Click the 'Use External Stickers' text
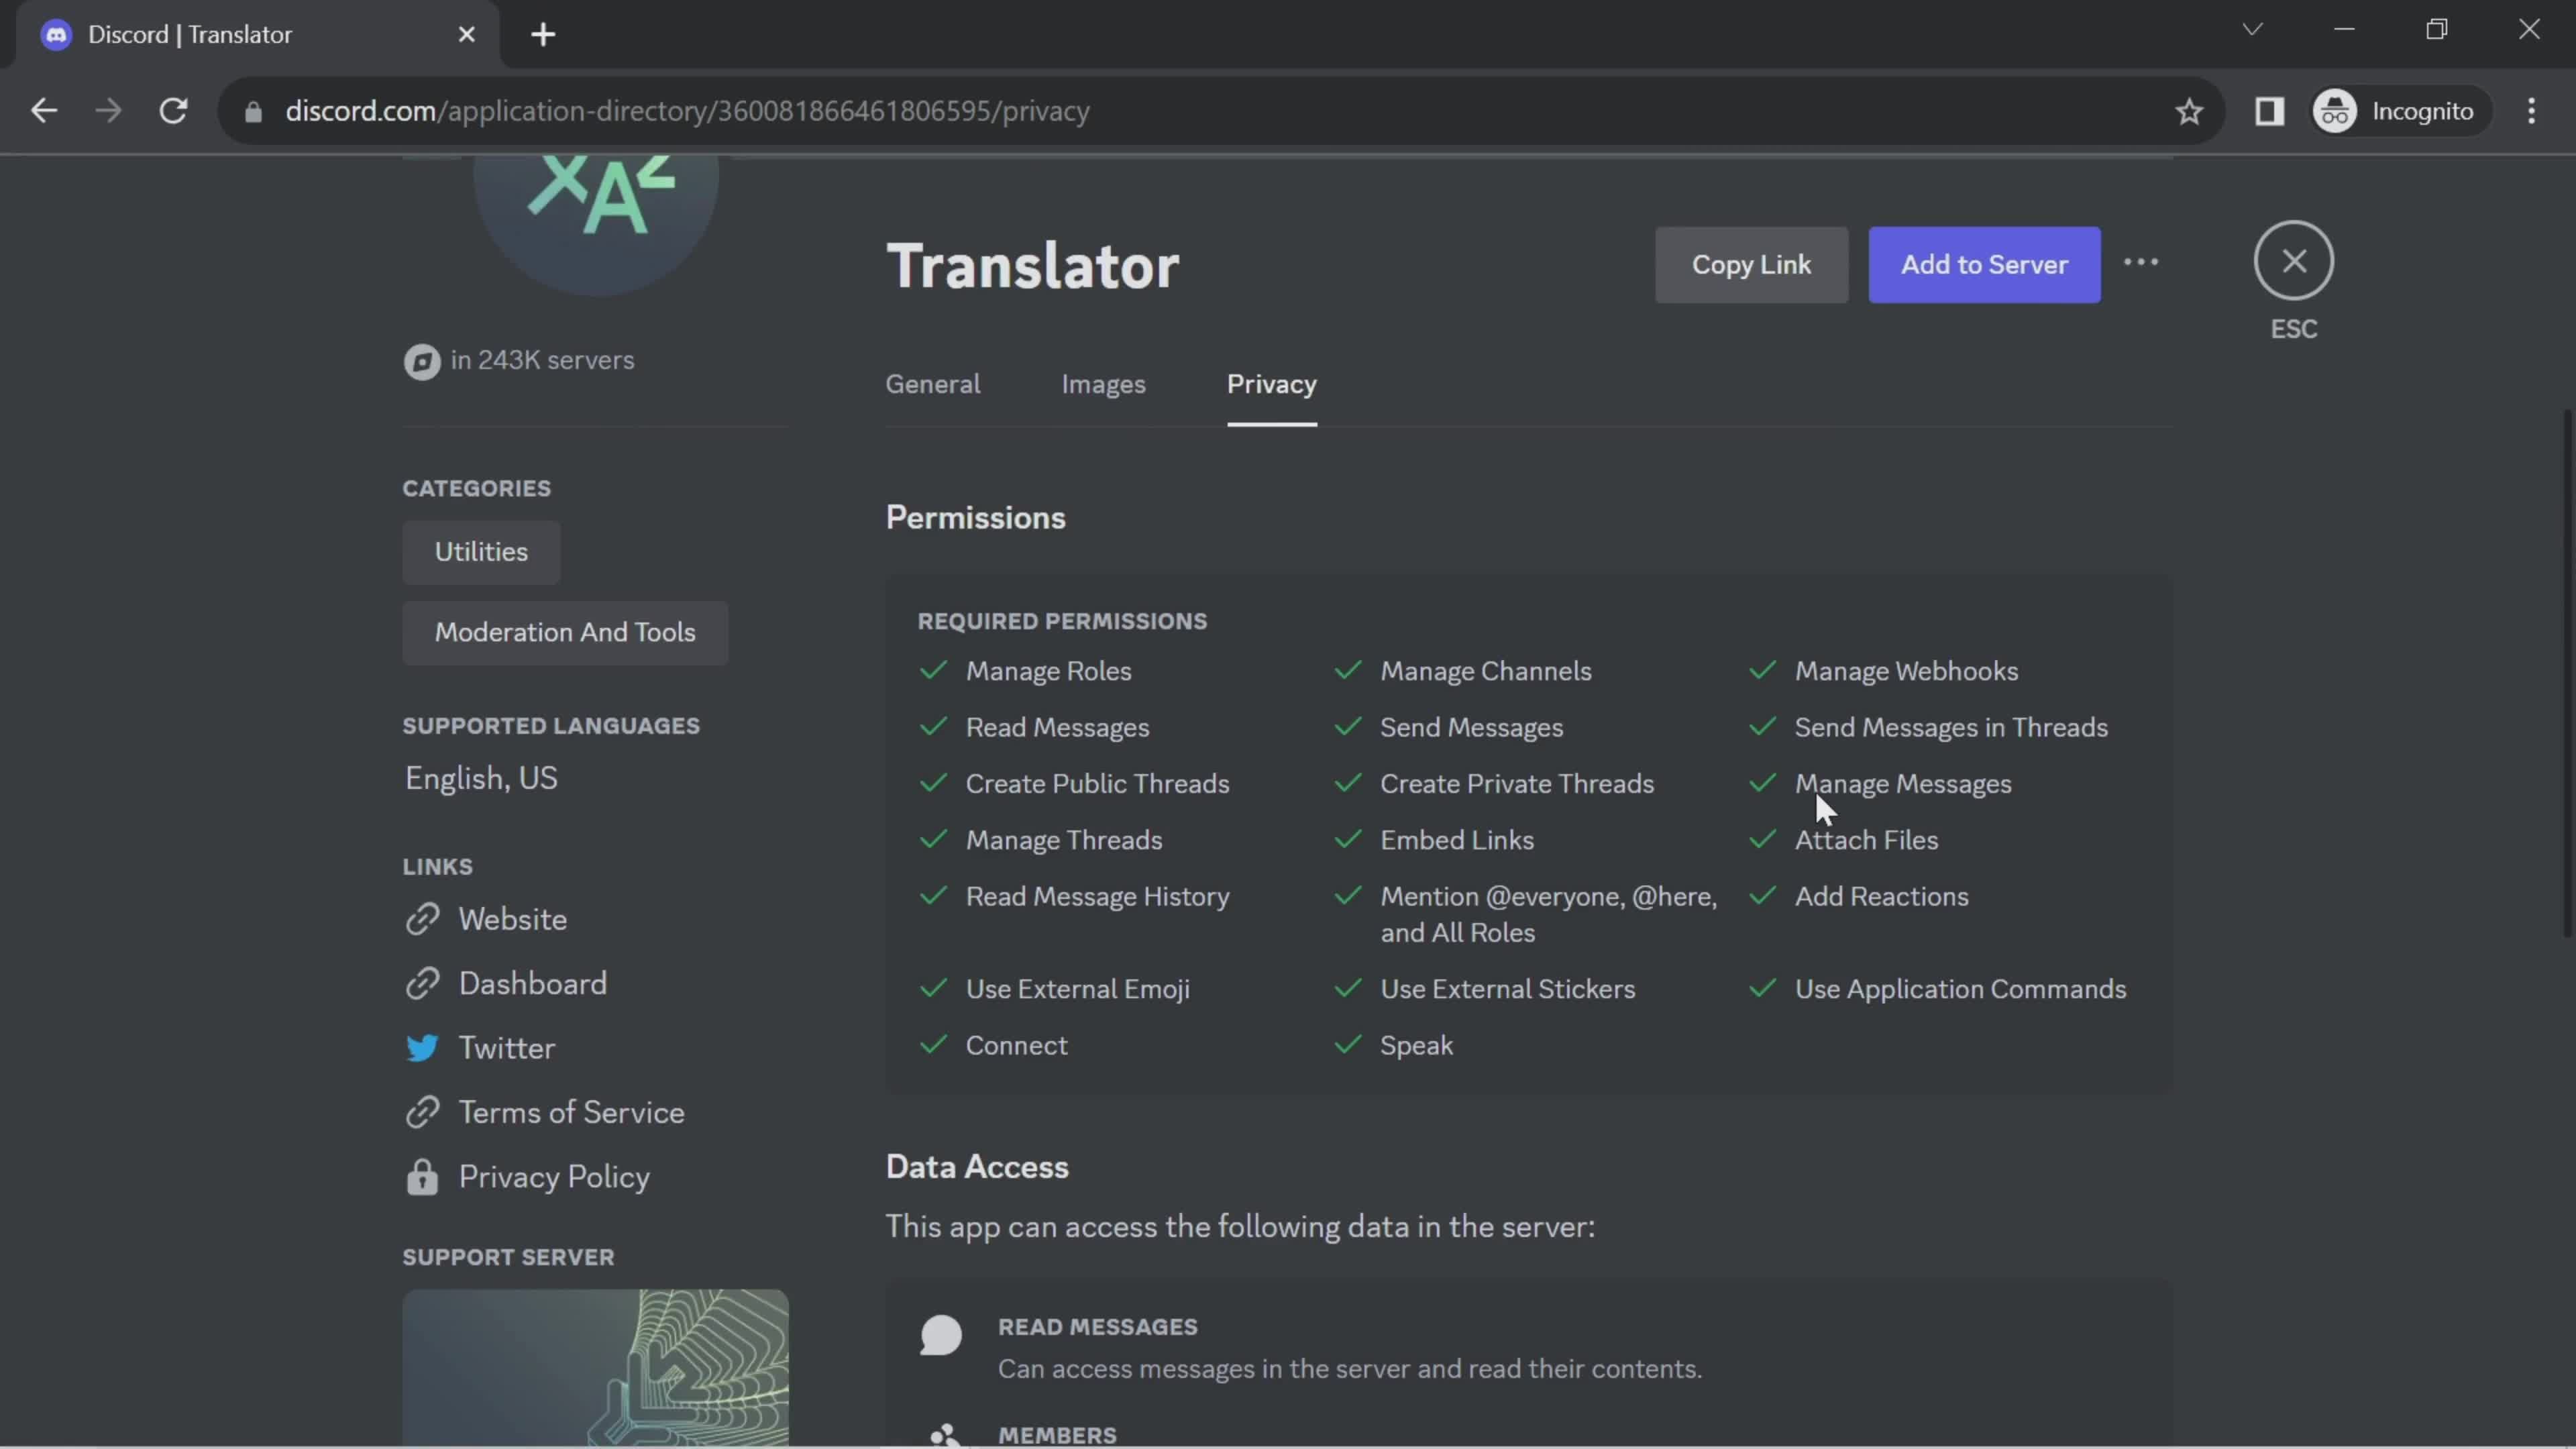The width and height of the screenshot is (2576, 1449). pos(1507,989)
